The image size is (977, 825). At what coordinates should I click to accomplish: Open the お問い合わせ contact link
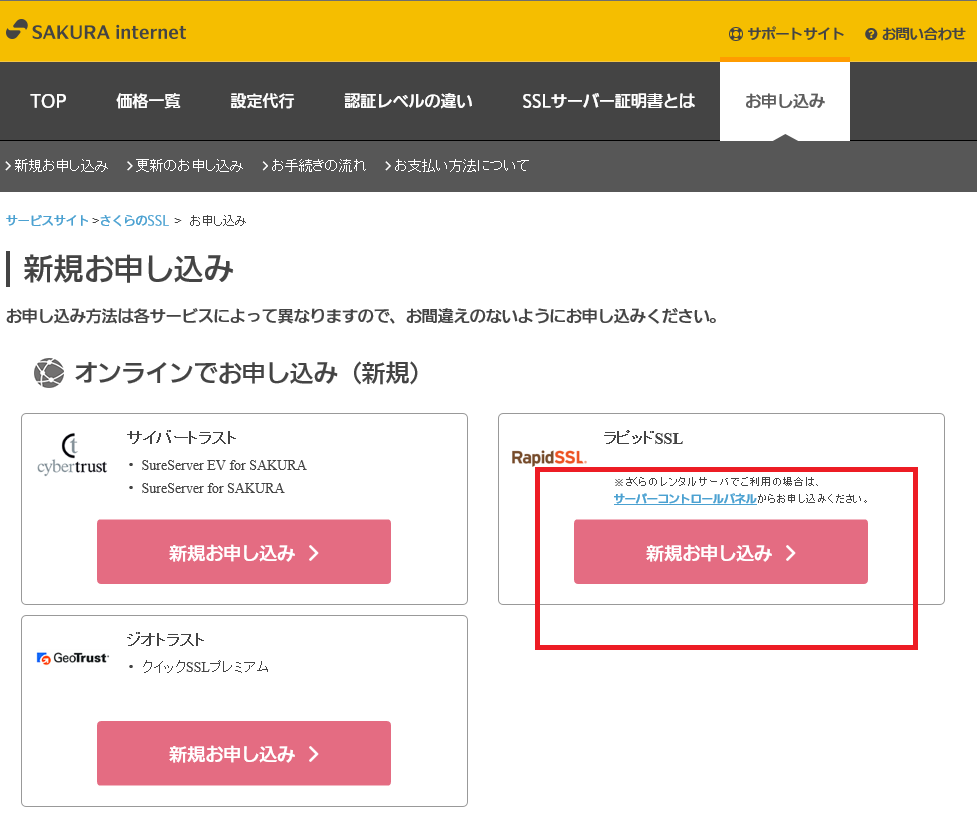[915, 34]
